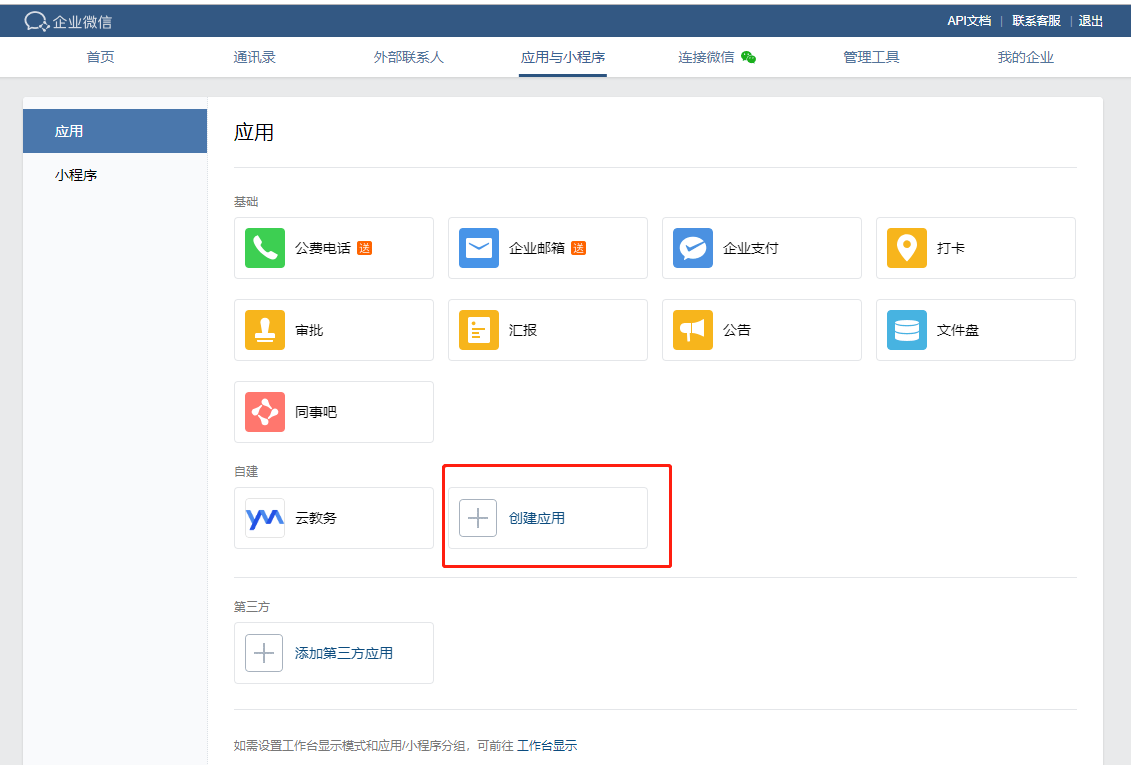Select the 应用与小程序 tab

click(x=563, y=57)
